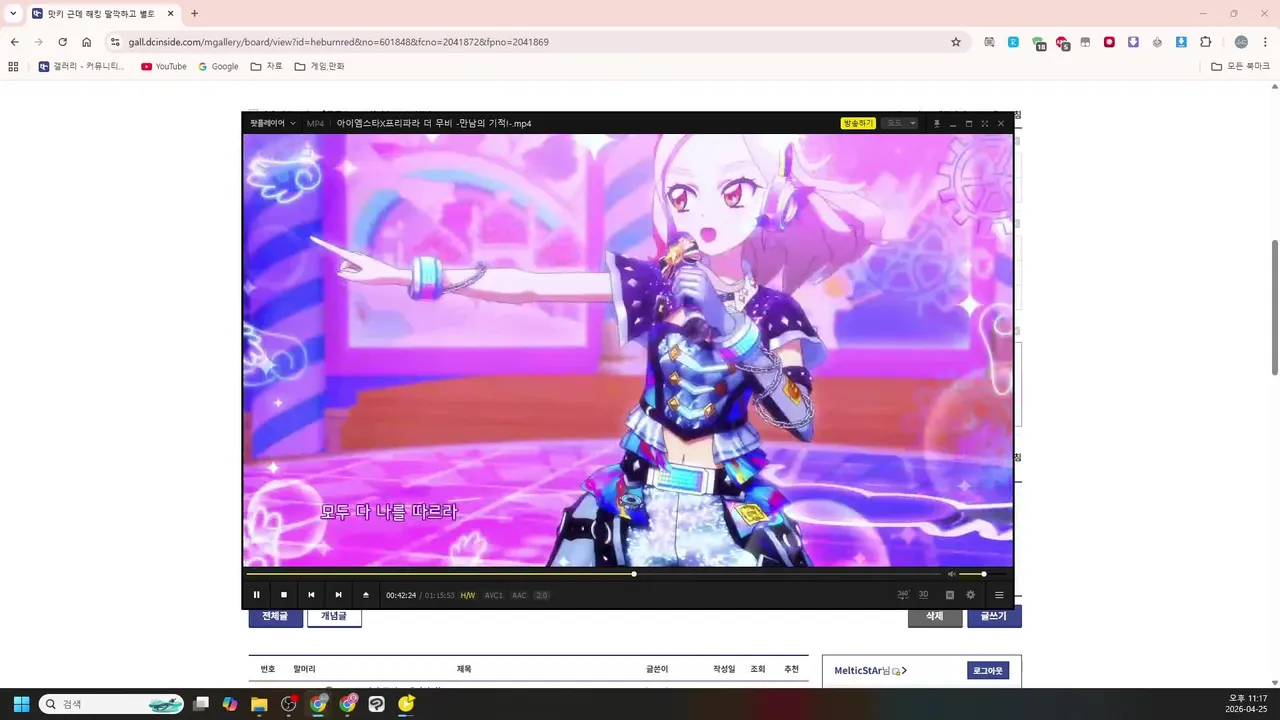Screen dimensions: 1280x720
Task: Pin PotPlayer always on top
Action: [937, 123]
